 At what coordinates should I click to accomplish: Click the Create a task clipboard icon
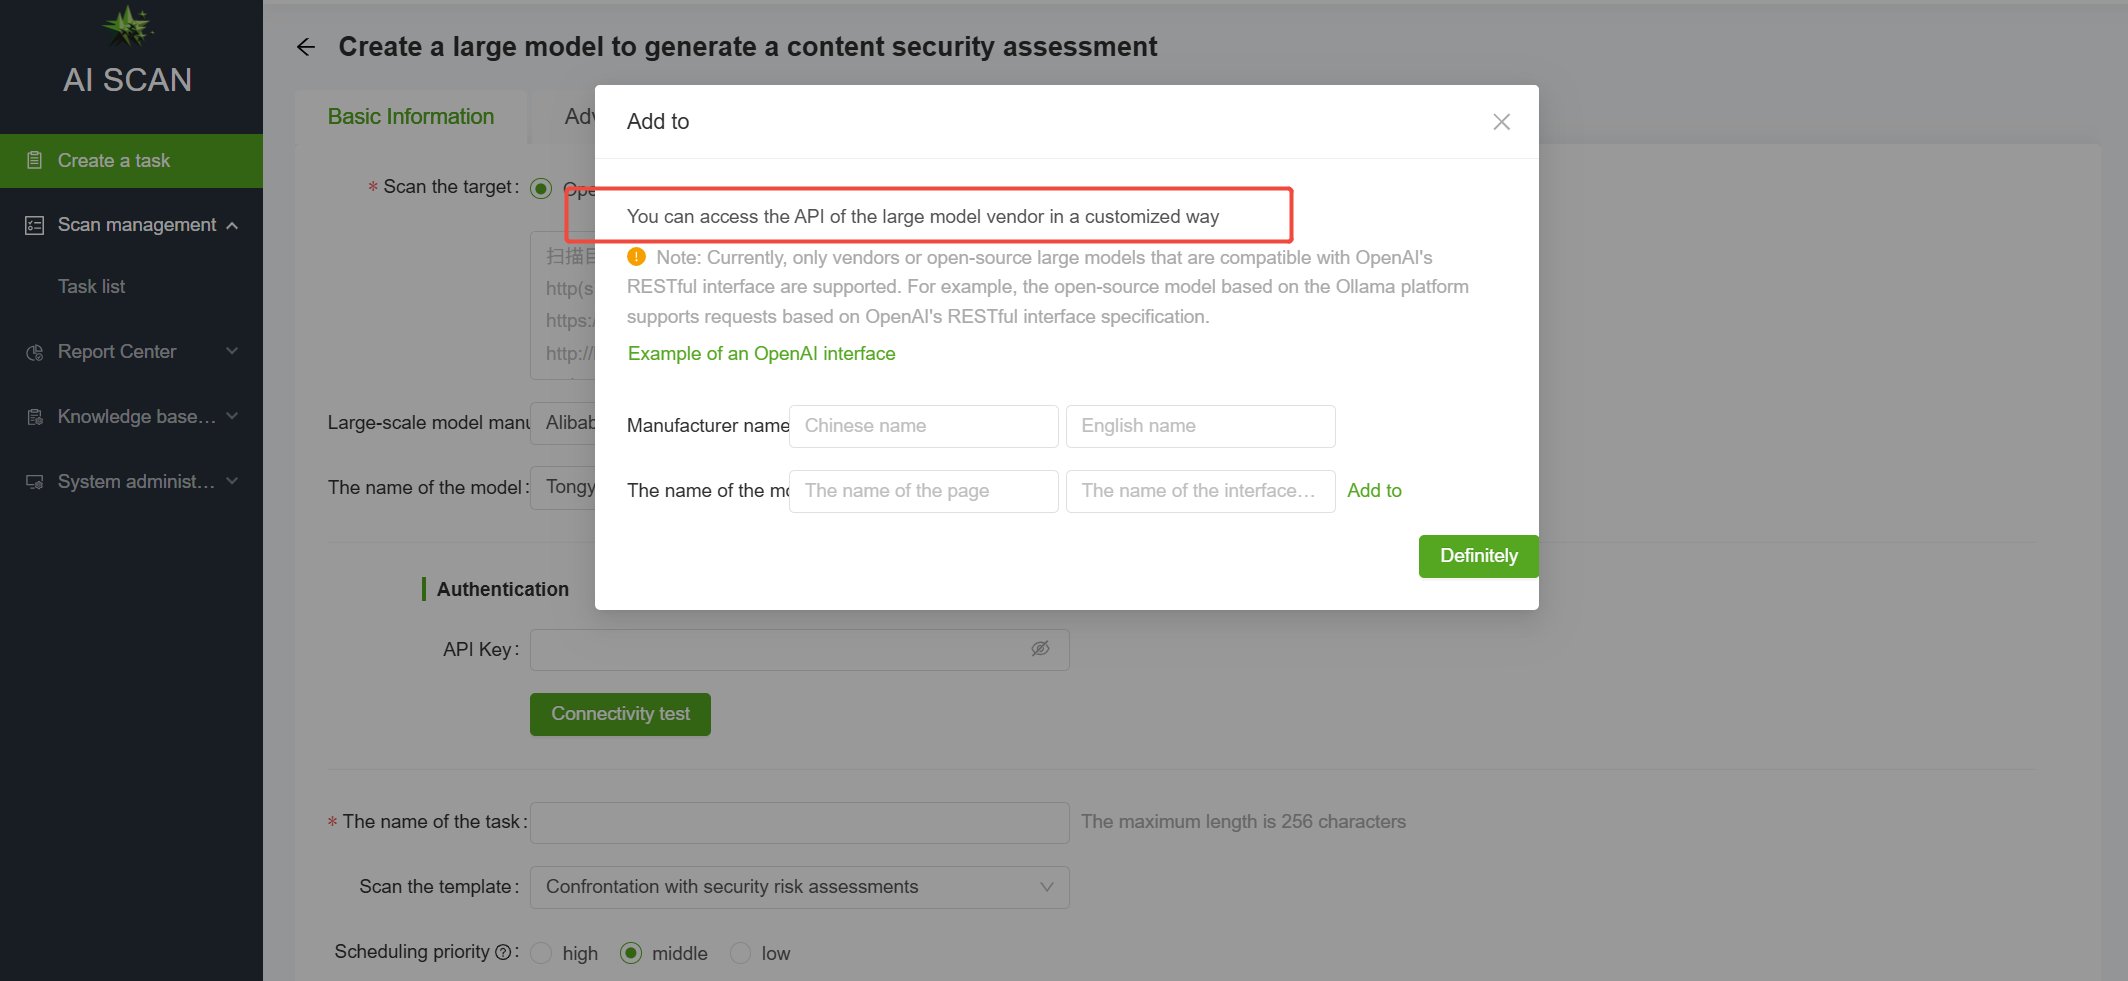pos(35,160)
